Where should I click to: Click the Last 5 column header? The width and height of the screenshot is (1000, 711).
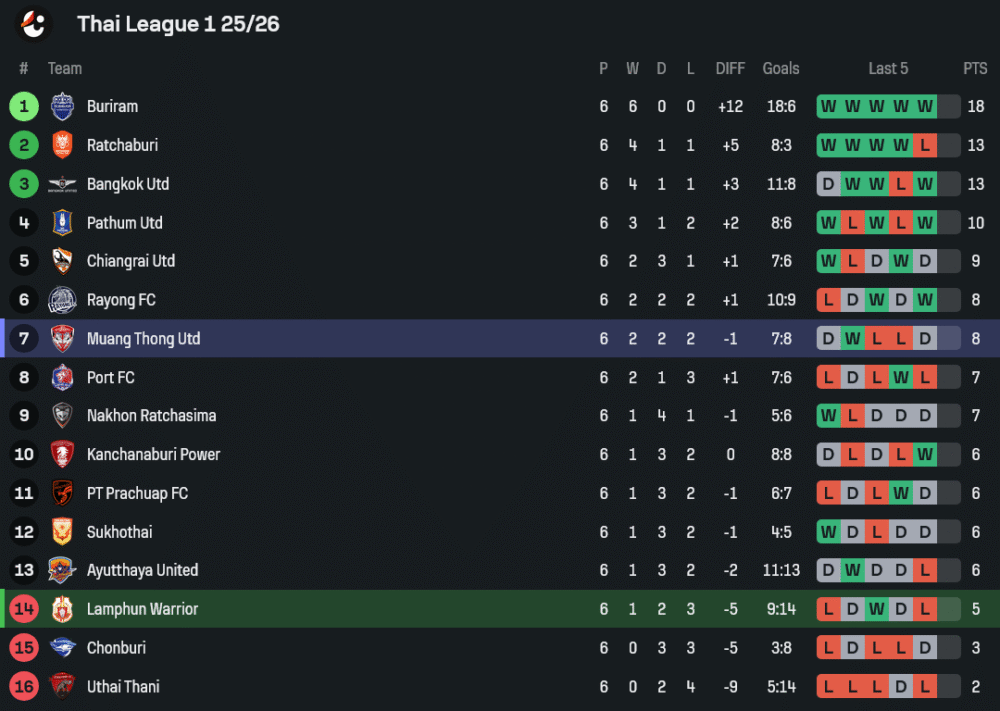[888, 68]
